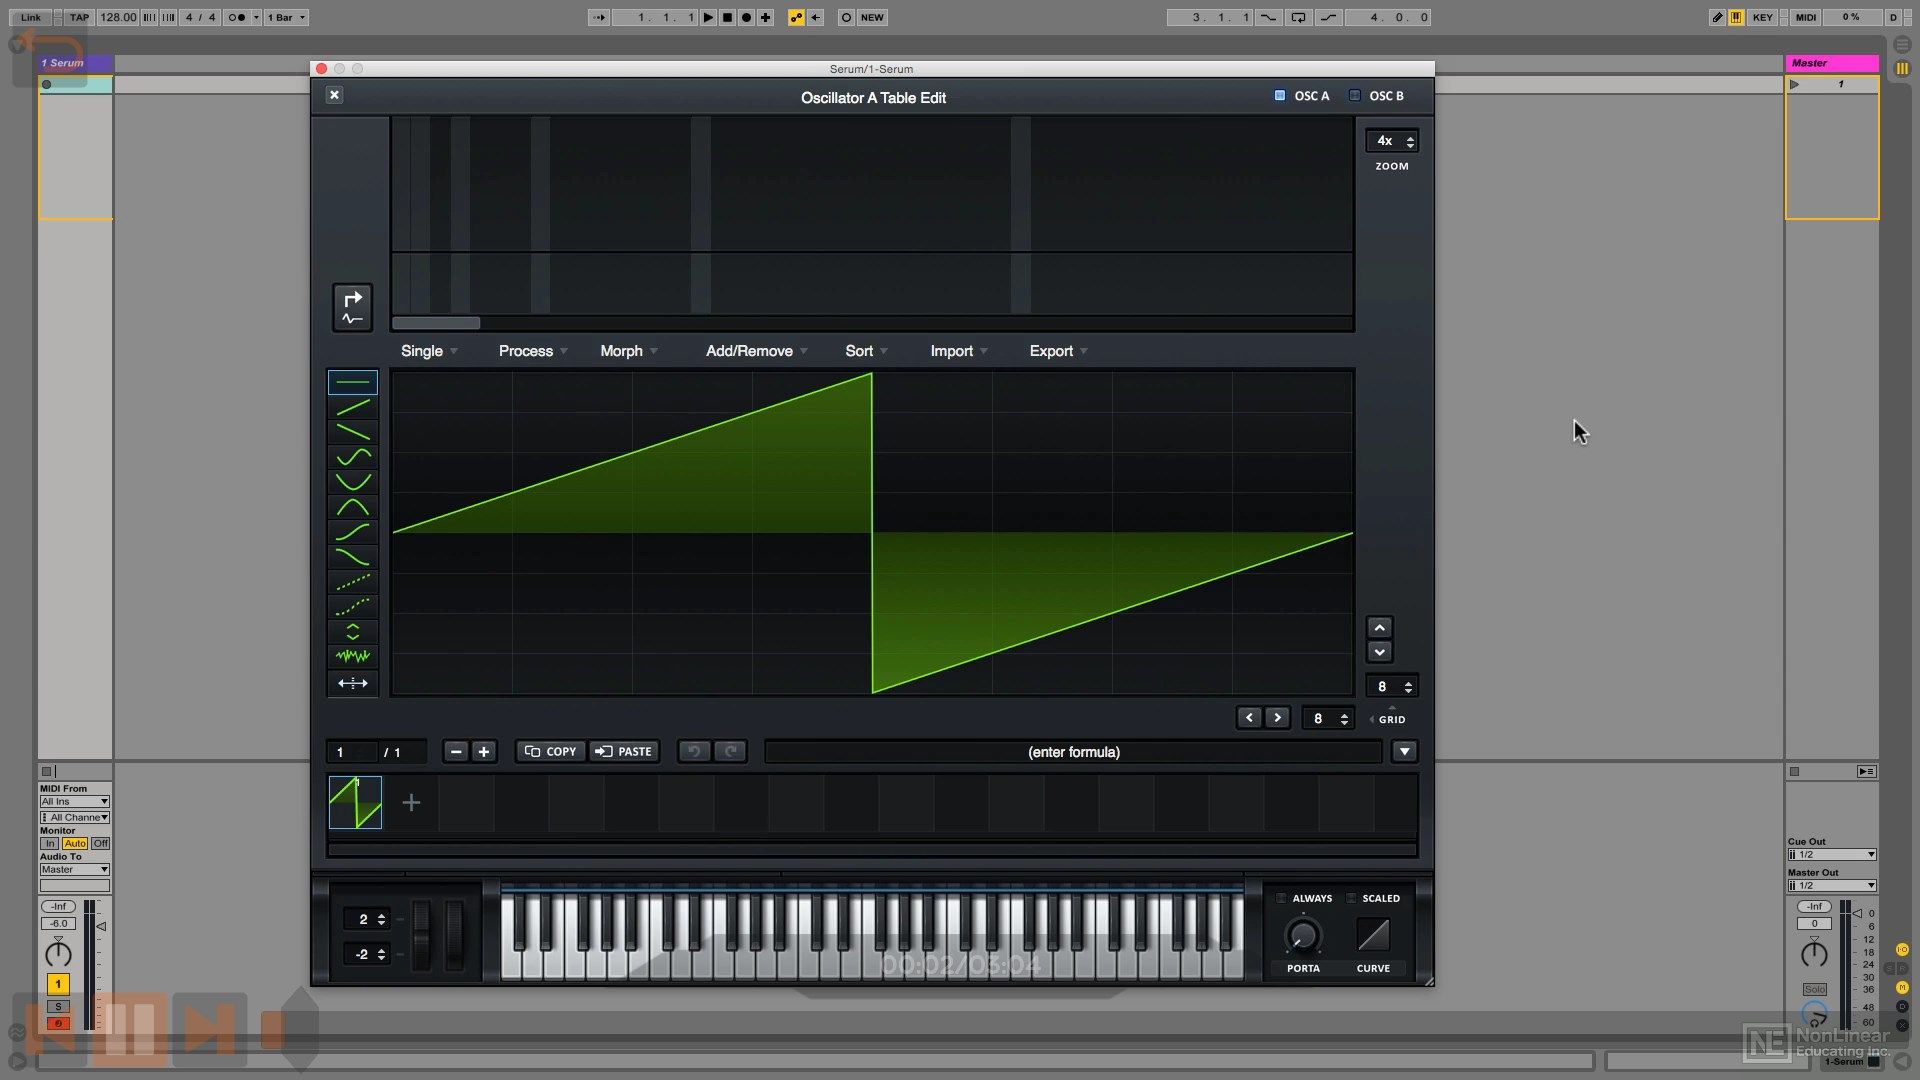The height and width of the screenshot is (1080, 1920).
Task: Open the 4x zoom selector
Action: (1392, 141)
